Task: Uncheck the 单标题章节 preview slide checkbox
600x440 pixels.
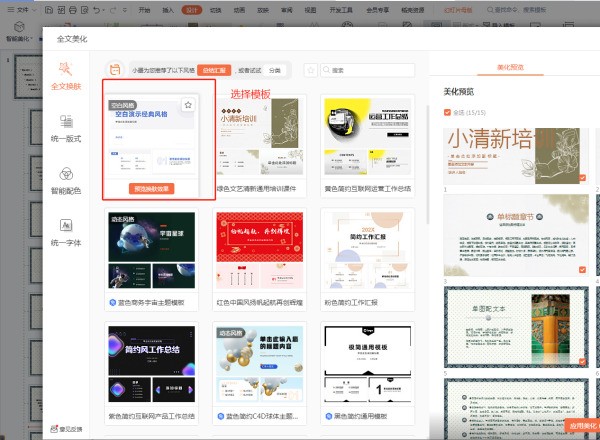Action: point(582,270)
